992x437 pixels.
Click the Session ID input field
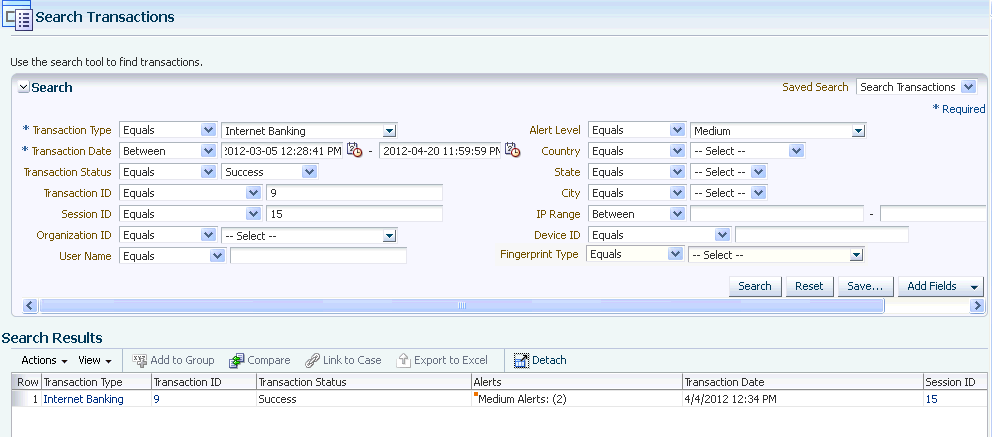pos(354,214)
